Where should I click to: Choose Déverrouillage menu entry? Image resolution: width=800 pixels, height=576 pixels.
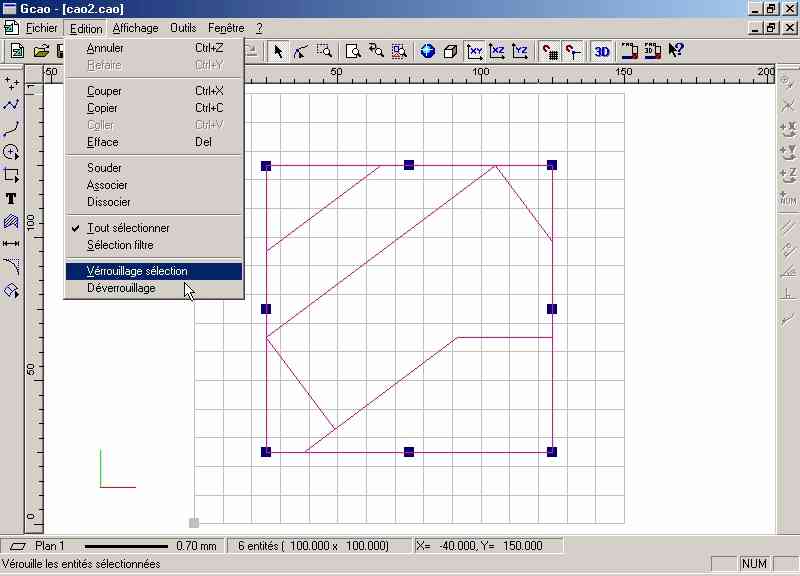[x=154, y=288]
